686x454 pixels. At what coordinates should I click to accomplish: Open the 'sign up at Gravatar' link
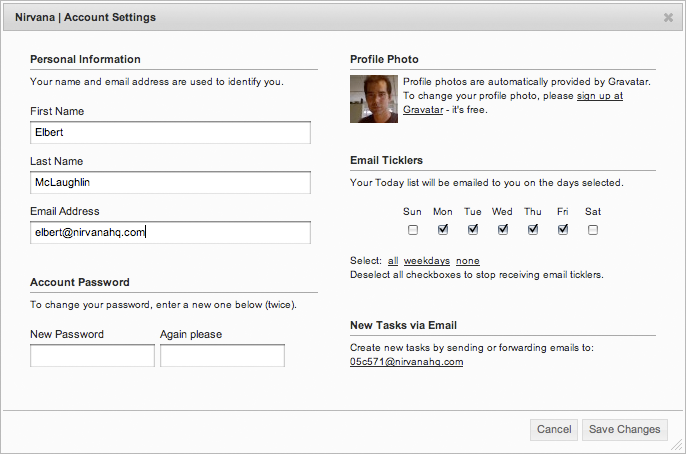click(x=599, y=96)
